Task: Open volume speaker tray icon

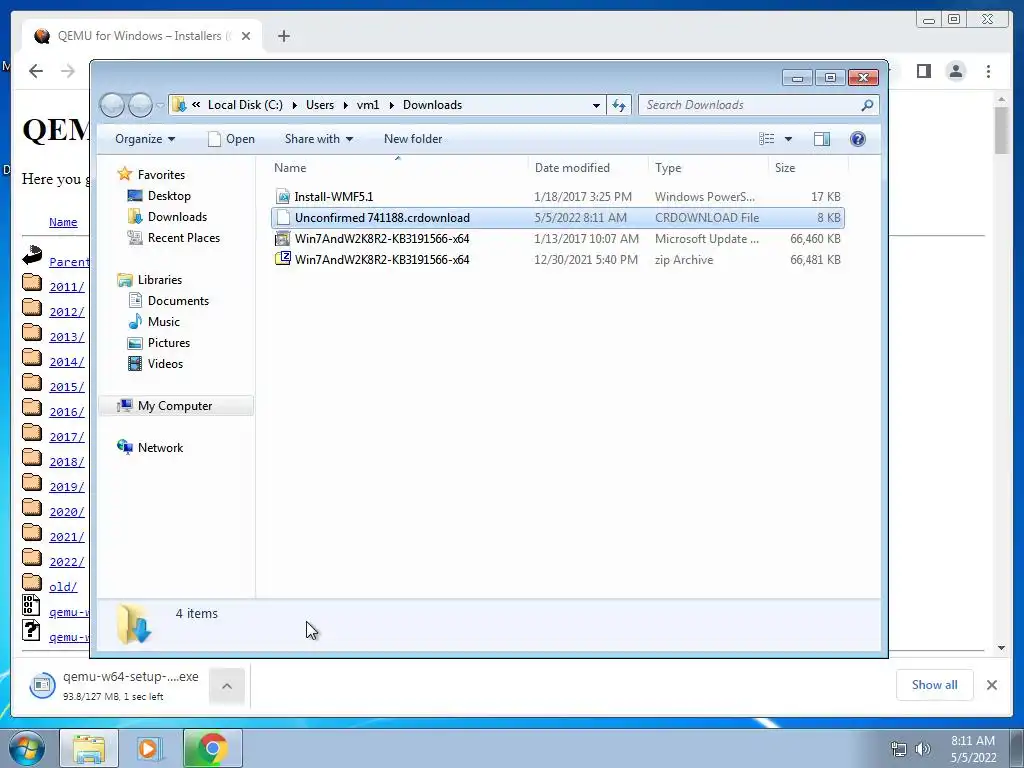Action: click(x=923, y=748)
